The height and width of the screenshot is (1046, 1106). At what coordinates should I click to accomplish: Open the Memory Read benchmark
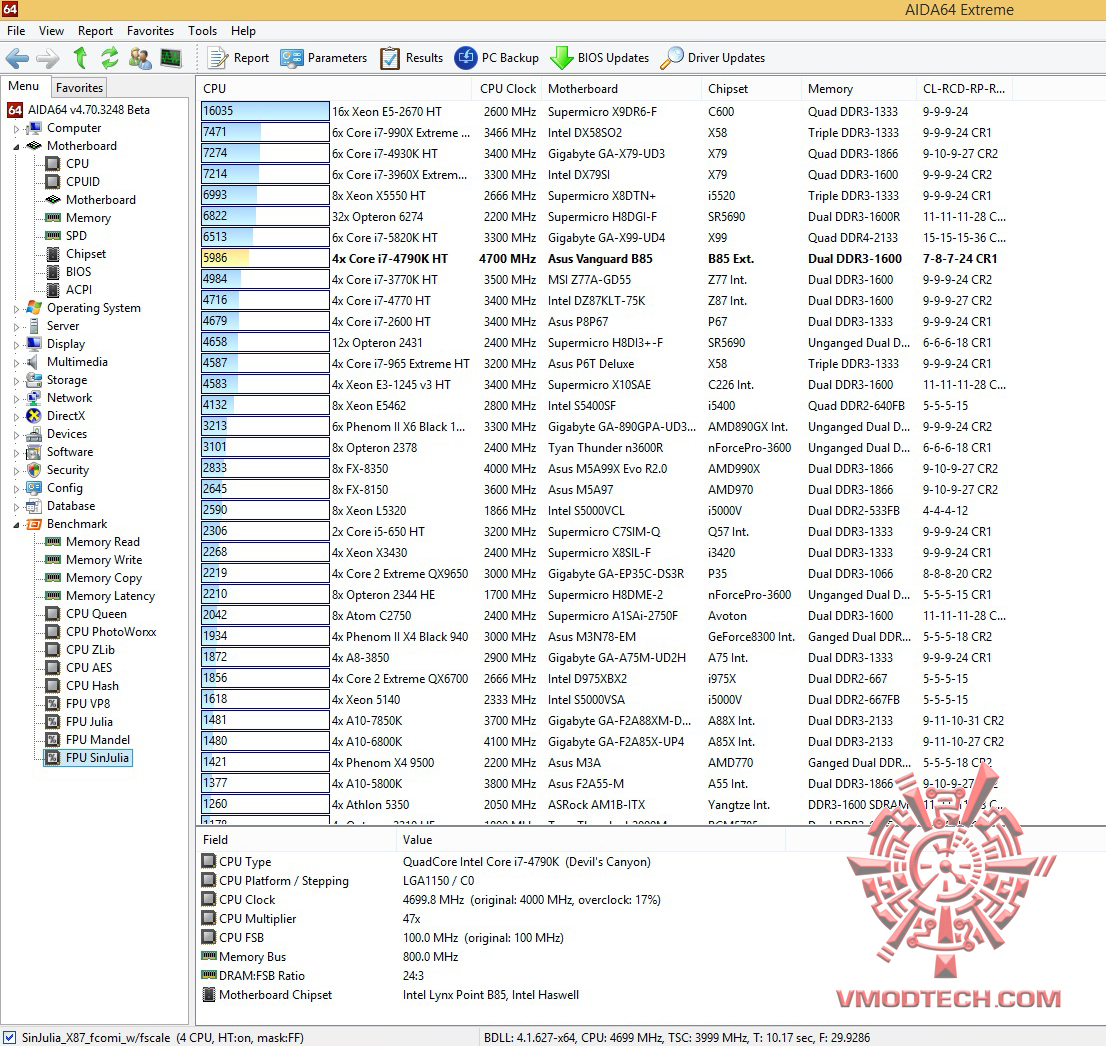(x=102, y=542)
